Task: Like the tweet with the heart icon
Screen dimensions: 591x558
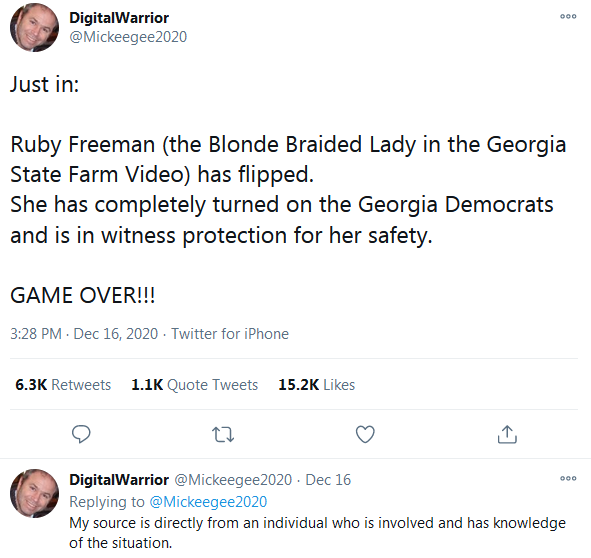Action: [x=365, y=434]
